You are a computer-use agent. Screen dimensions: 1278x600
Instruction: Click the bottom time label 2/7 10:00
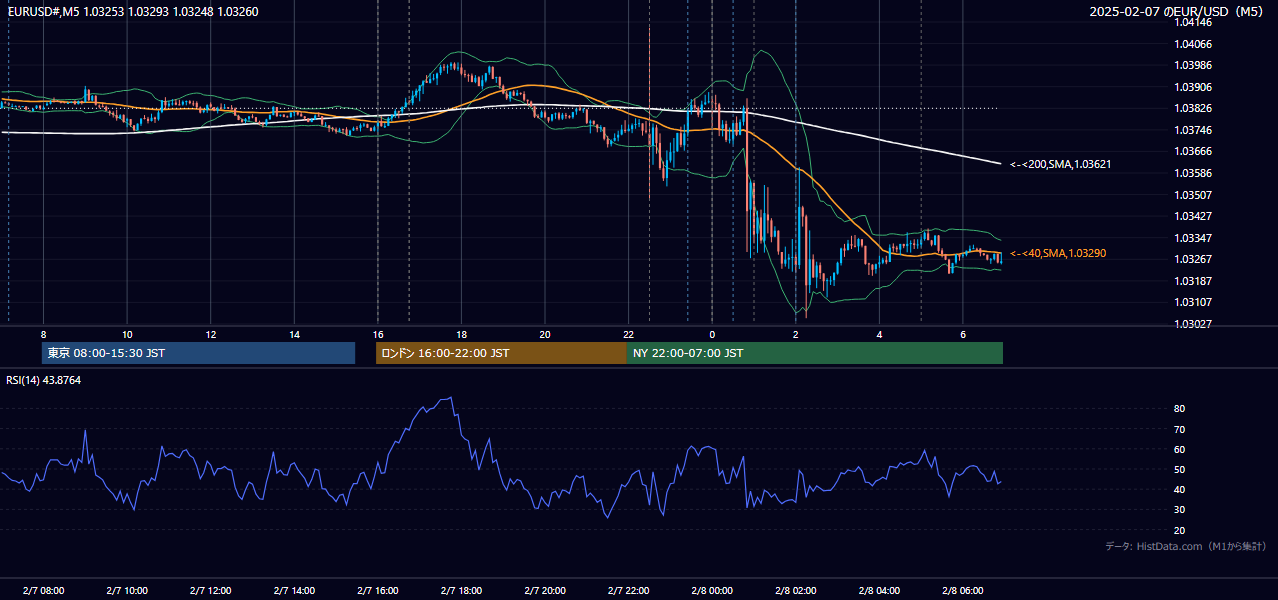[127, 591]
